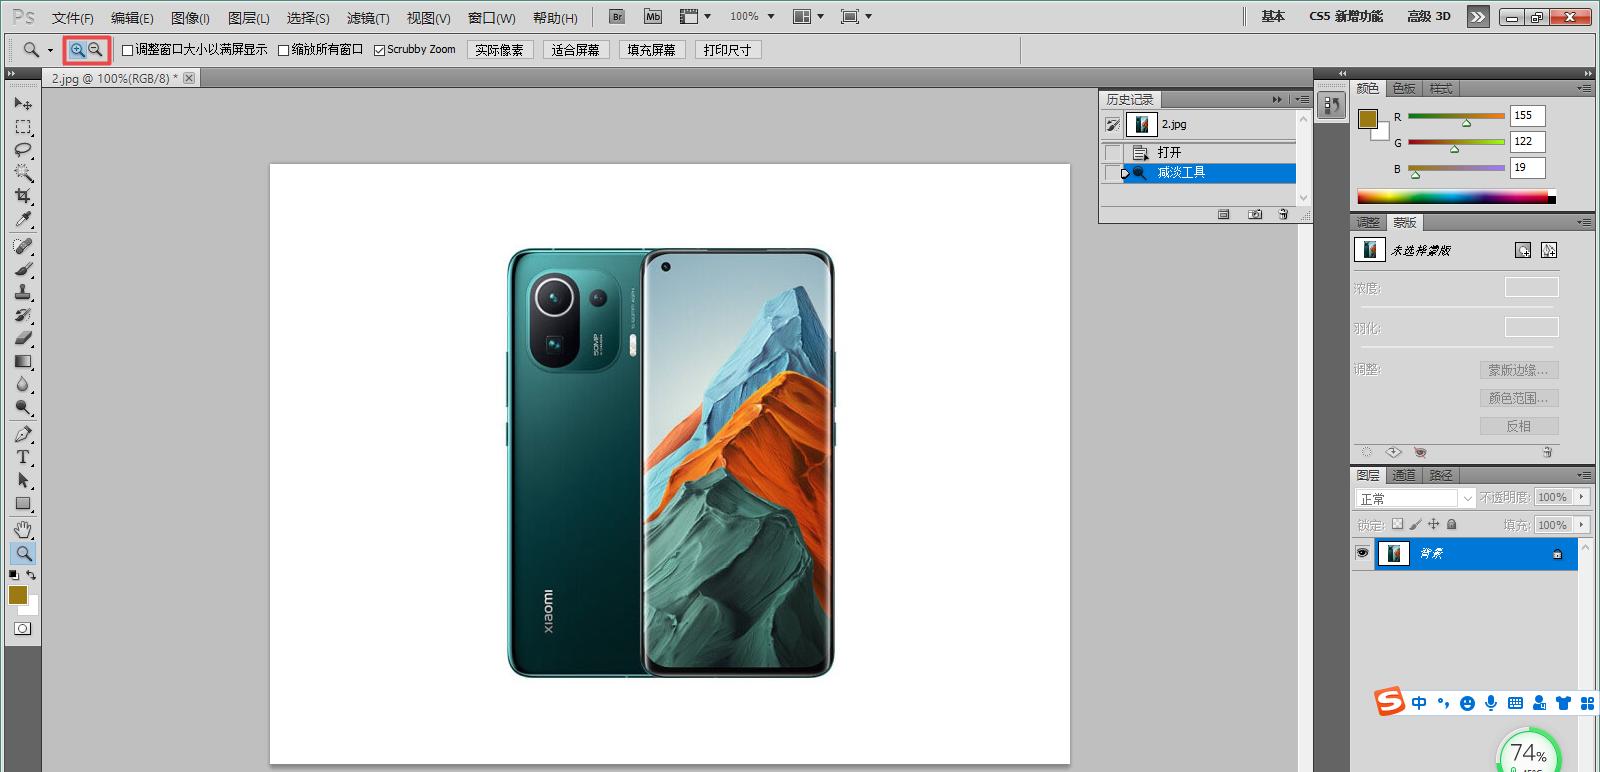Create new document from current state
Viewport: 1600px width, 772px height.
[1223, 214]
